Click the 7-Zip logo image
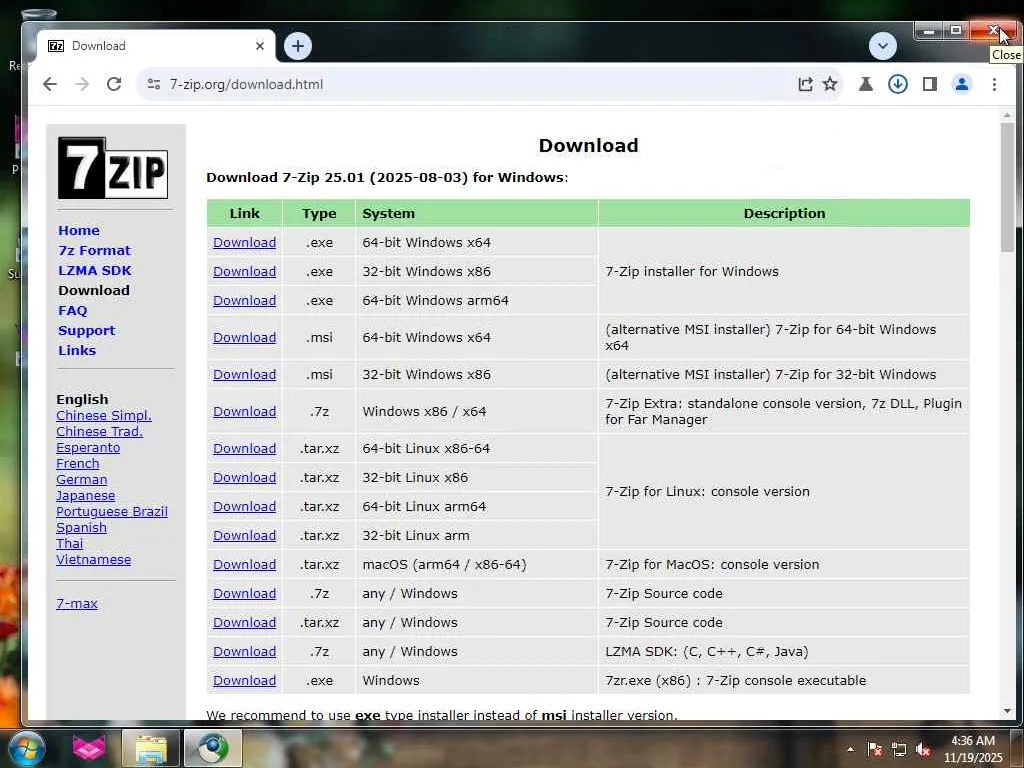Image resolution: width=1024 pixels, height=768 pixels. click(113, 168)
